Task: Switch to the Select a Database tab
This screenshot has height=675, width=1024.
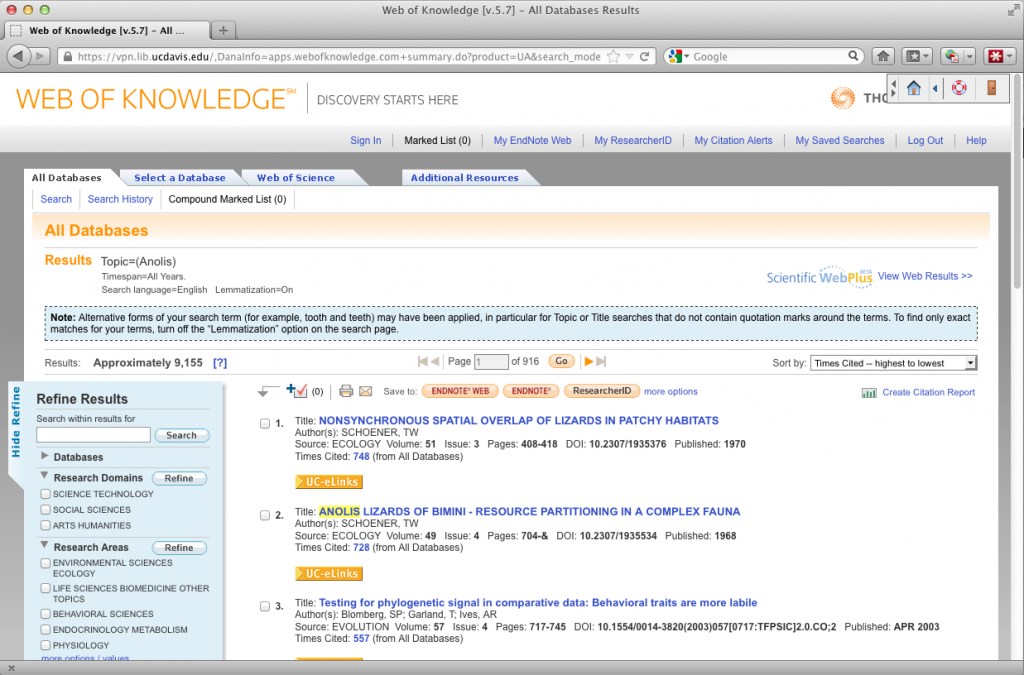Action: 180,178
